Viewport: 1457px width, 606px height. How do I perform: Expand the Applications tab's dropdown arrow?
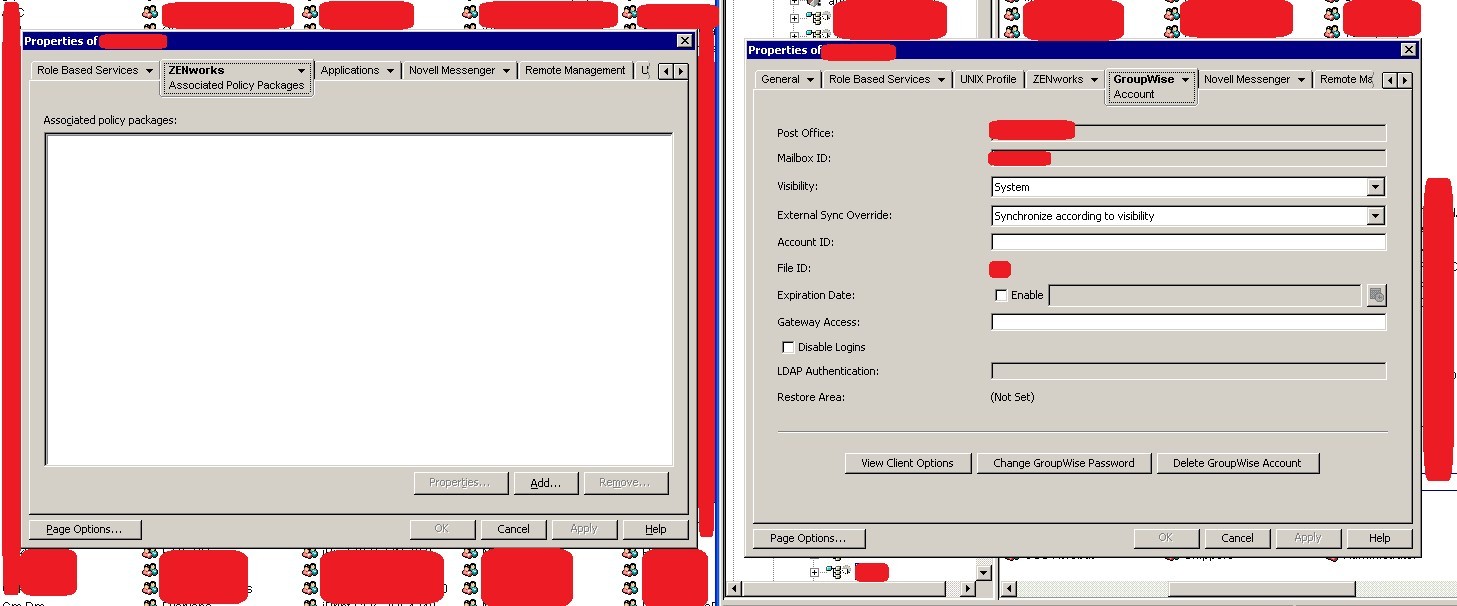[390, 70]
